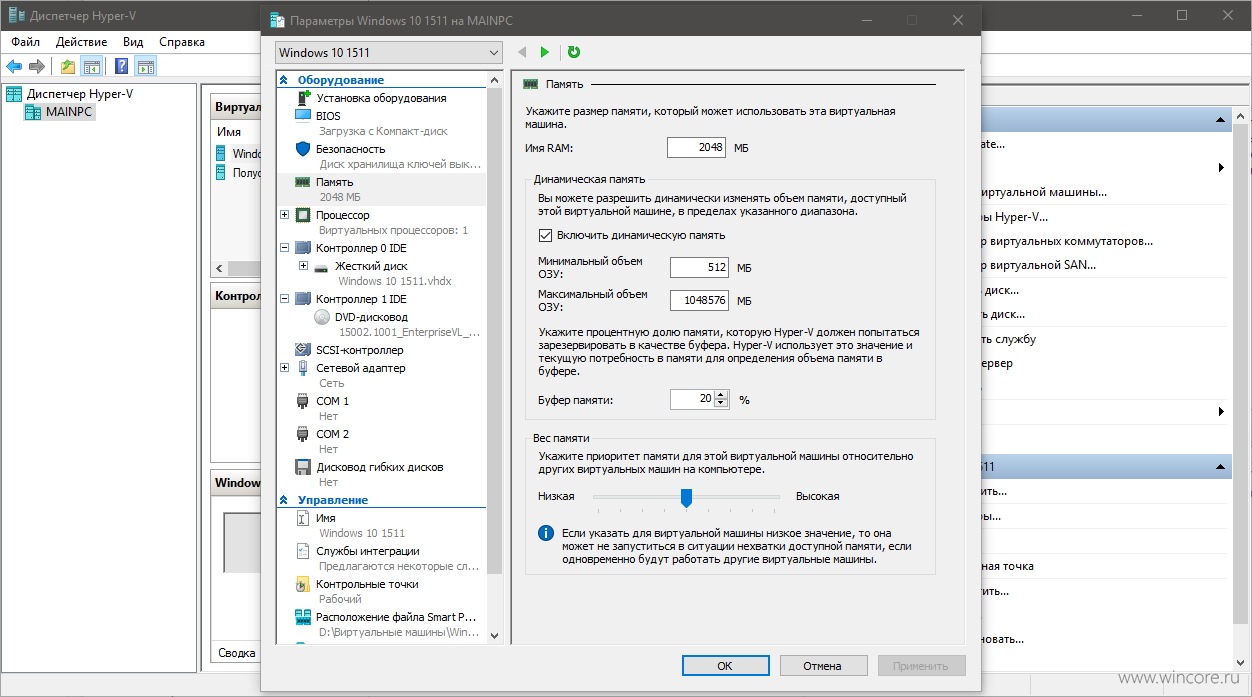The width and height of the screenshot is (1252, 697).
Task: Click the green next arrow in settings dialog
Action: pos(544,52)
